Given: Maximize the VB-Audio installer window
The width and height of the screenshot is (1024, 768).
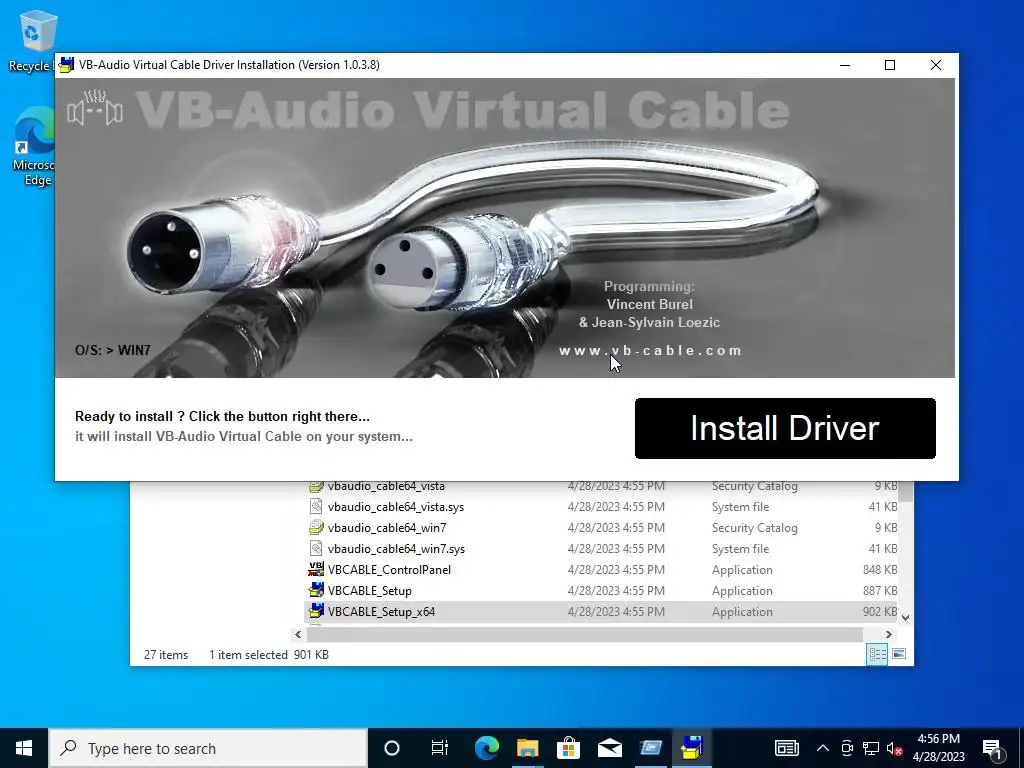Looking at the screenshot, I should point(889,65).
